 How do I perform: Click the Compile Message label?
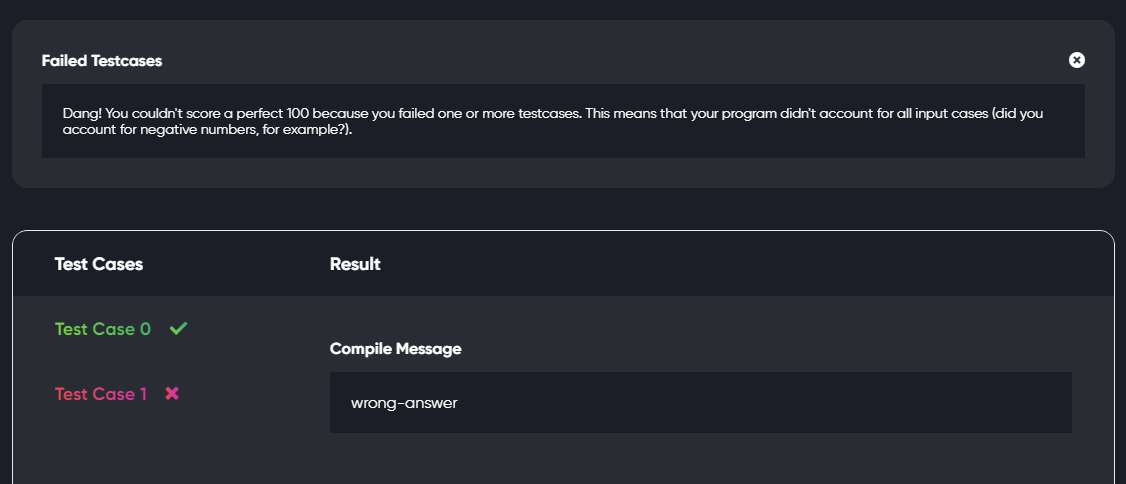395,349
